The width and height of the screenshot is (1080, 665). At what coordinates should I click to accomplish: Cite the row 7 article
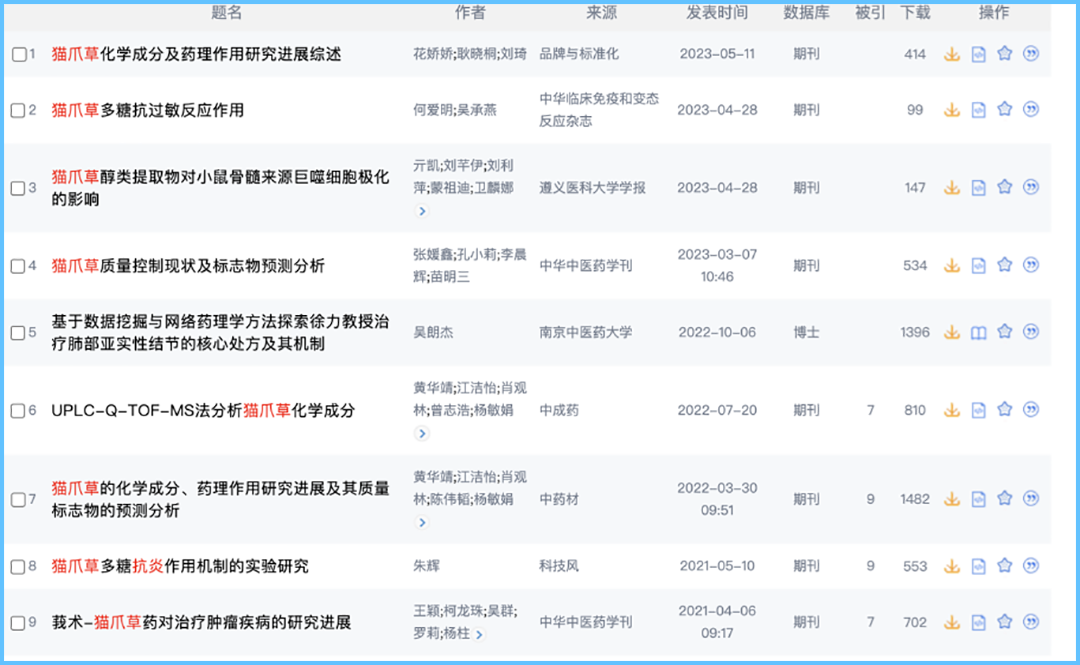1030,499
